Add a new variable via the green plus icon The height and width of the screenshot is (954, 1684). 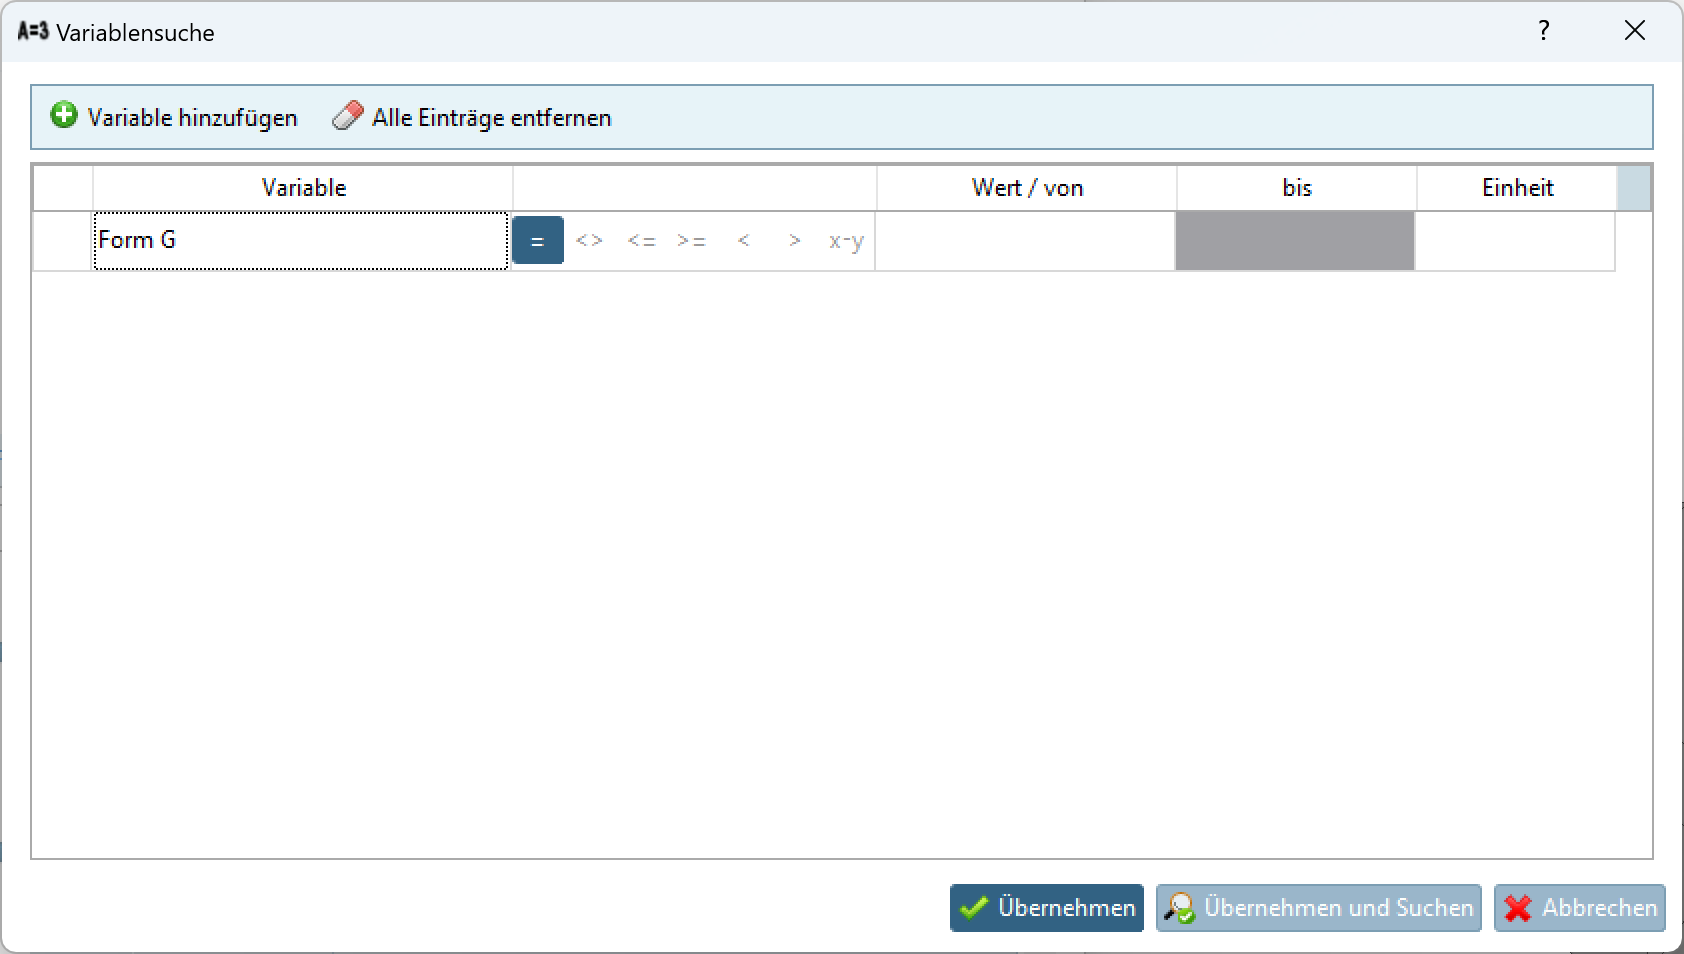(63, 115)
